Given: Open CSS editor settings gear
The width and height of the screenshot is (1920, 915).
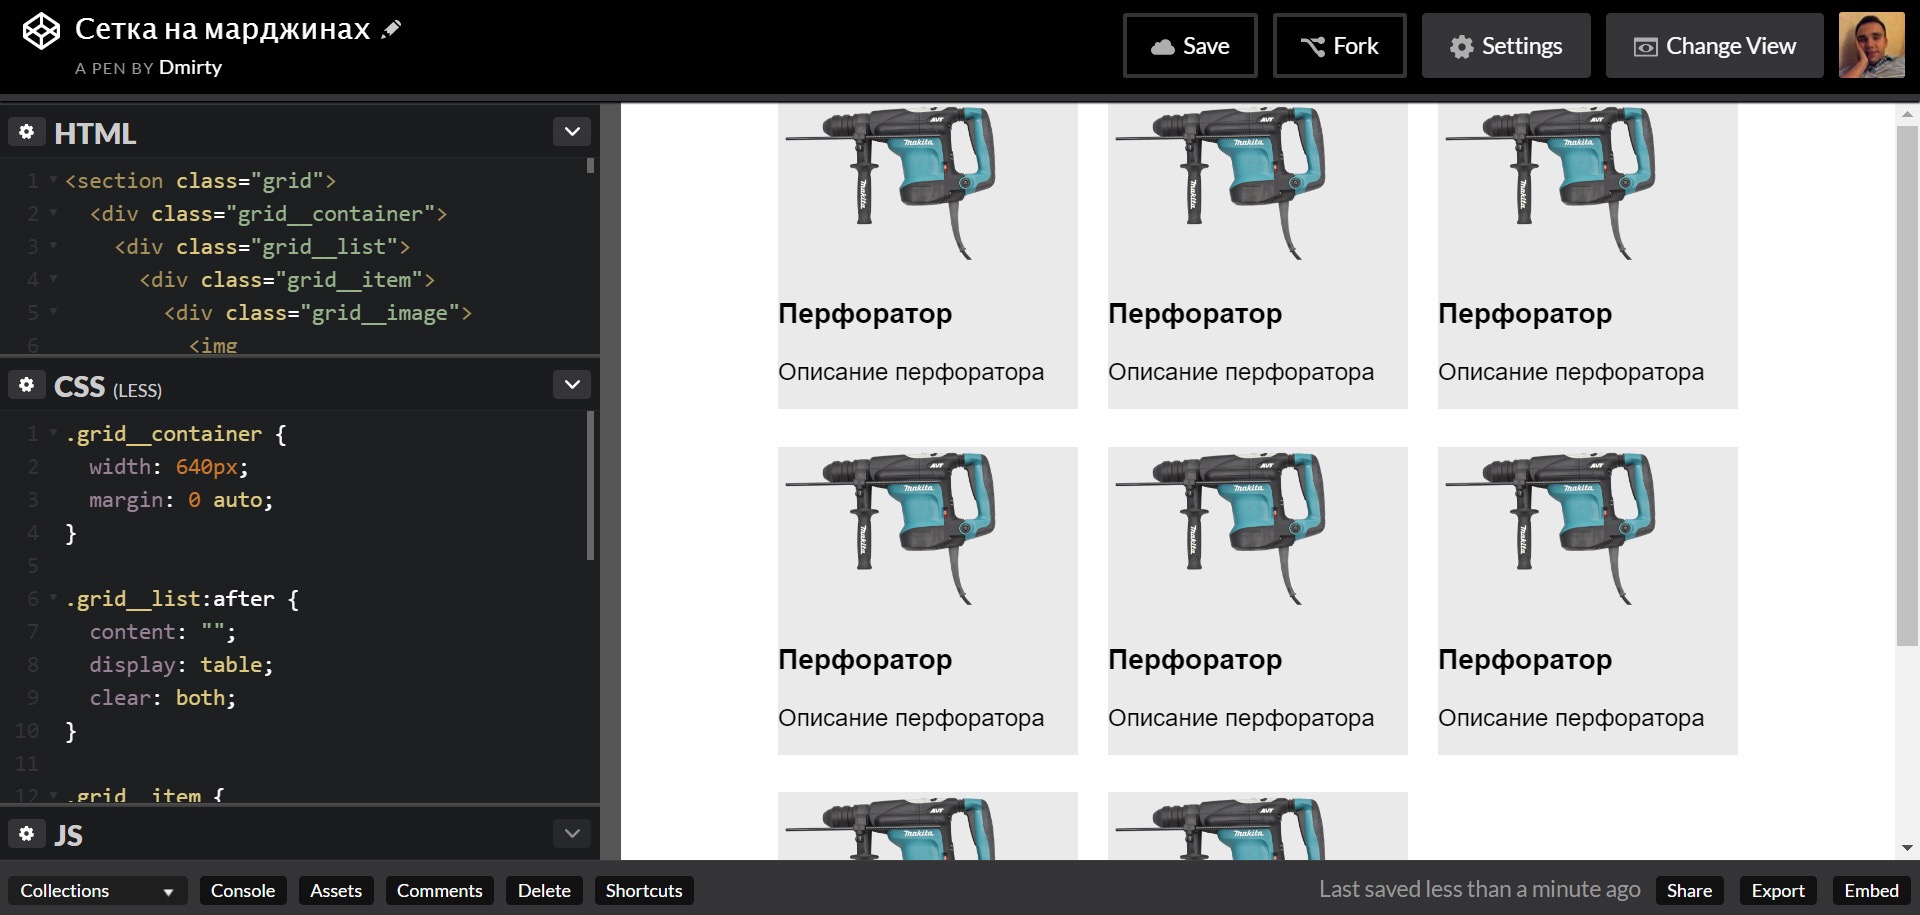Looking at the screenshot, I should (27, 385).
